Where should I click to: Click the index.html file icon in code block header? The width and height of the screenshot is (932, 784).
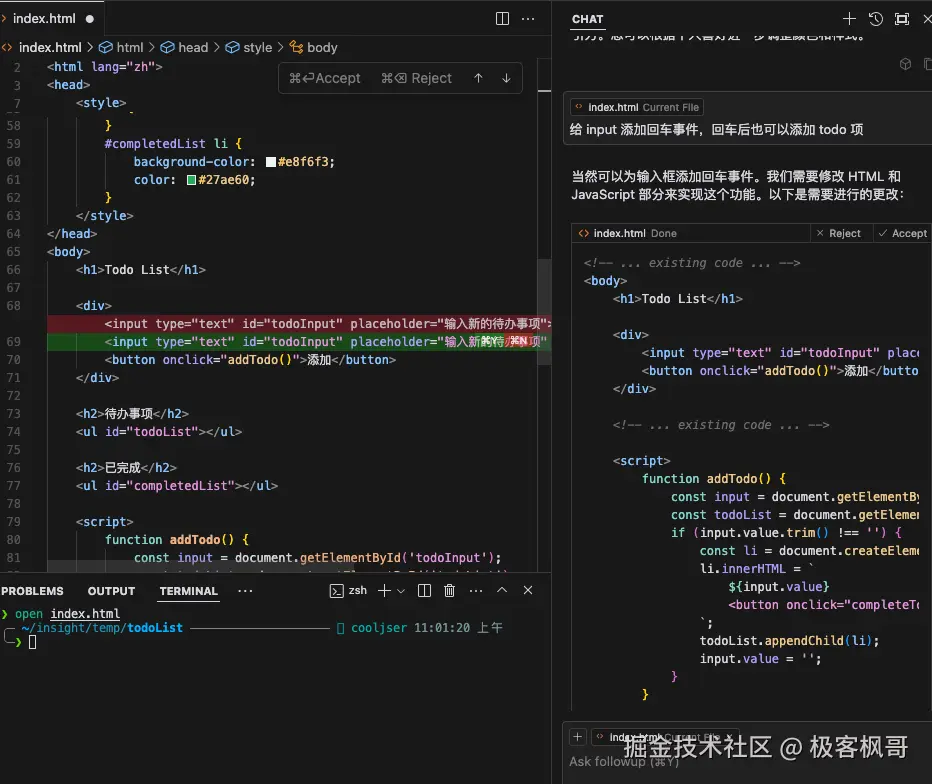pyautogui.click(x=584, y=233)
